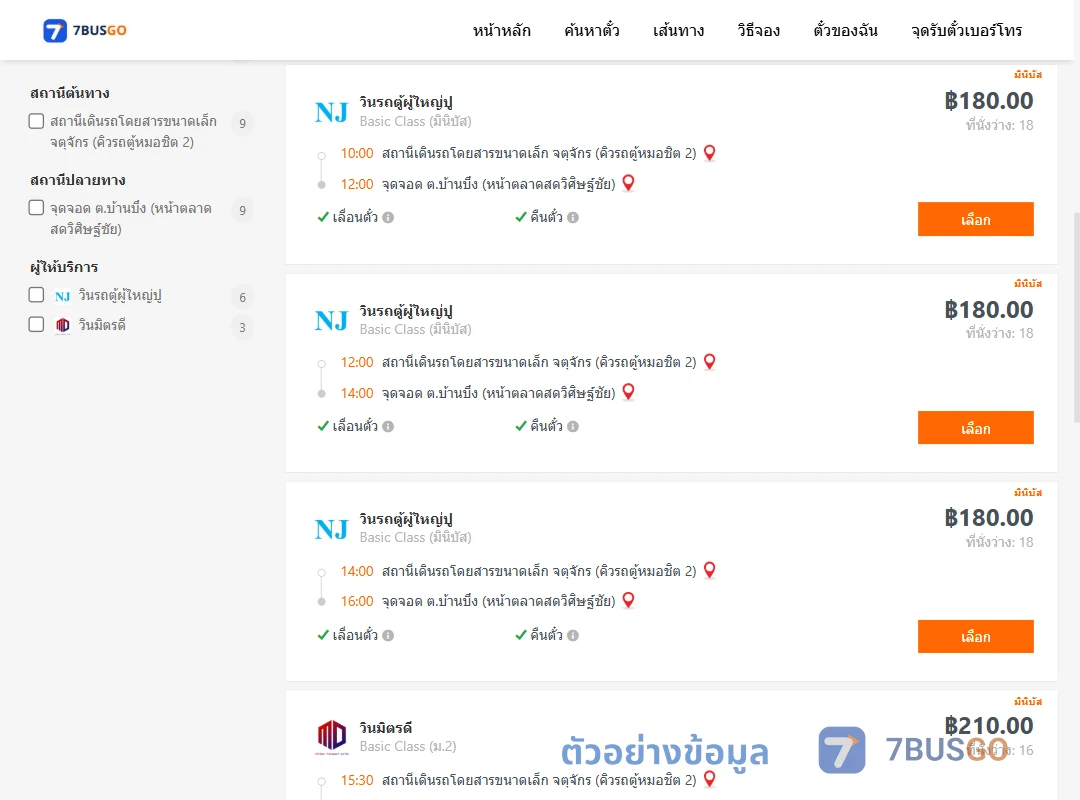
Task: Click ฿180.00 price on the 12:00 trip
Action: [x=988, y=310]
